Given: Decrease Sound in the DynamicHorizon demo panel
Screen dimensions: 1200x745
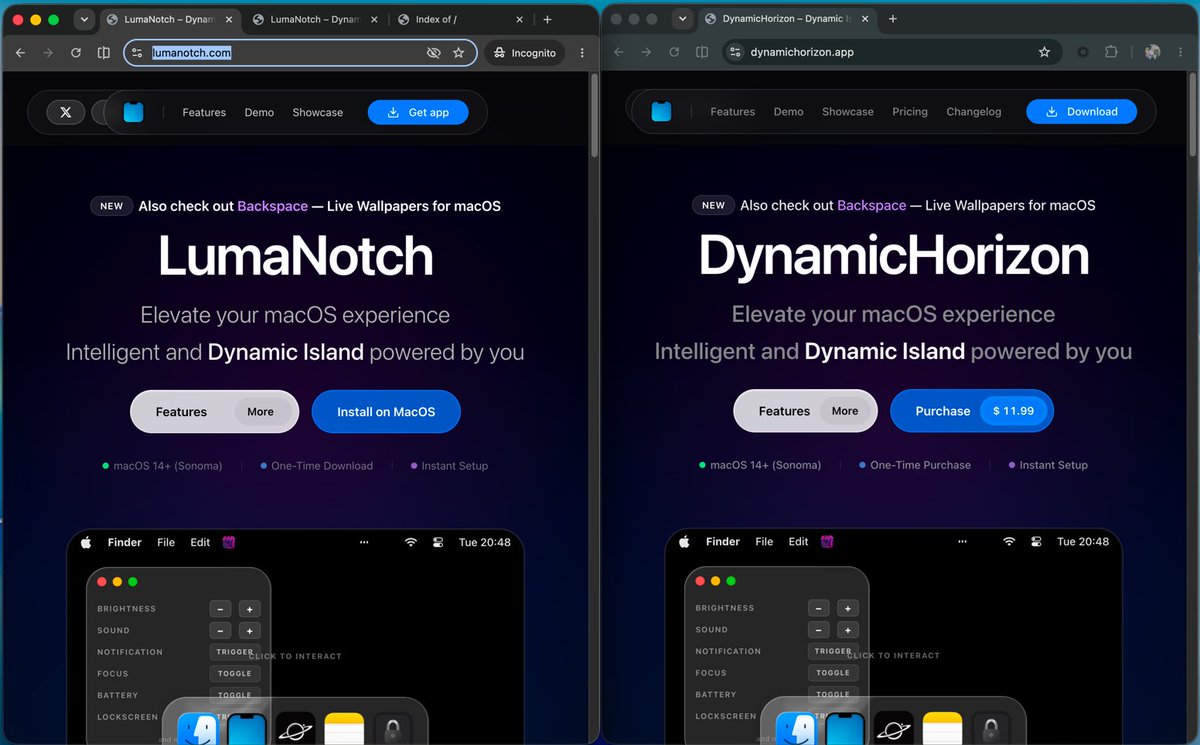Looking at the screenshot, I should (x=818, y=630).
